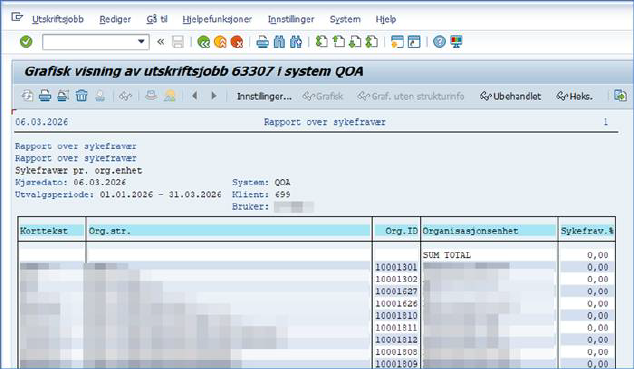Open the Gå til menu
Screen dimensions: 634x369
click(157, 19)
